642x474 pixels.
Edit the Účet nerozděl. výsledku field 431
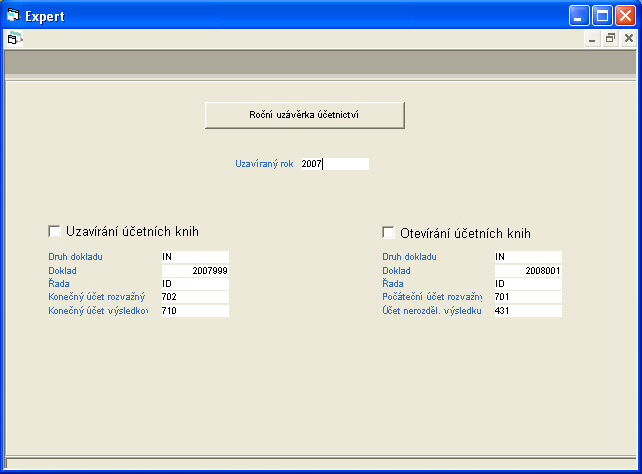pos(527,311)
